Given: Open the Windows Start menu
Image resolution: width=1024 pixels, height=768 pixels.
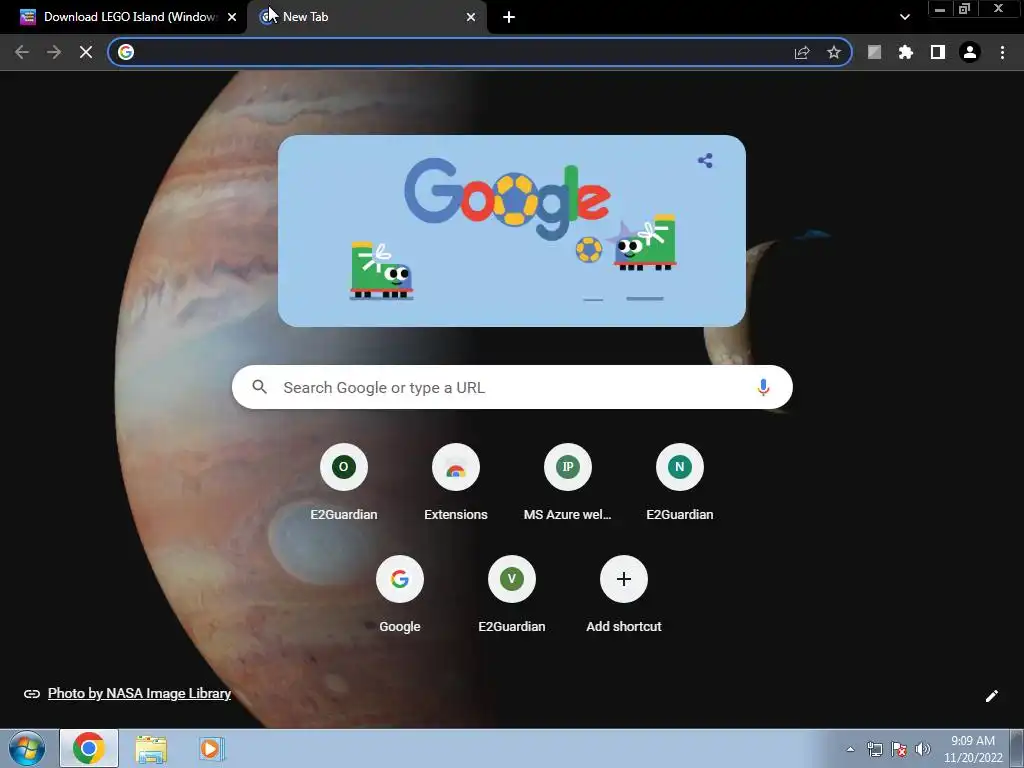Looking at the screenshot, I should tap(27, 748).
